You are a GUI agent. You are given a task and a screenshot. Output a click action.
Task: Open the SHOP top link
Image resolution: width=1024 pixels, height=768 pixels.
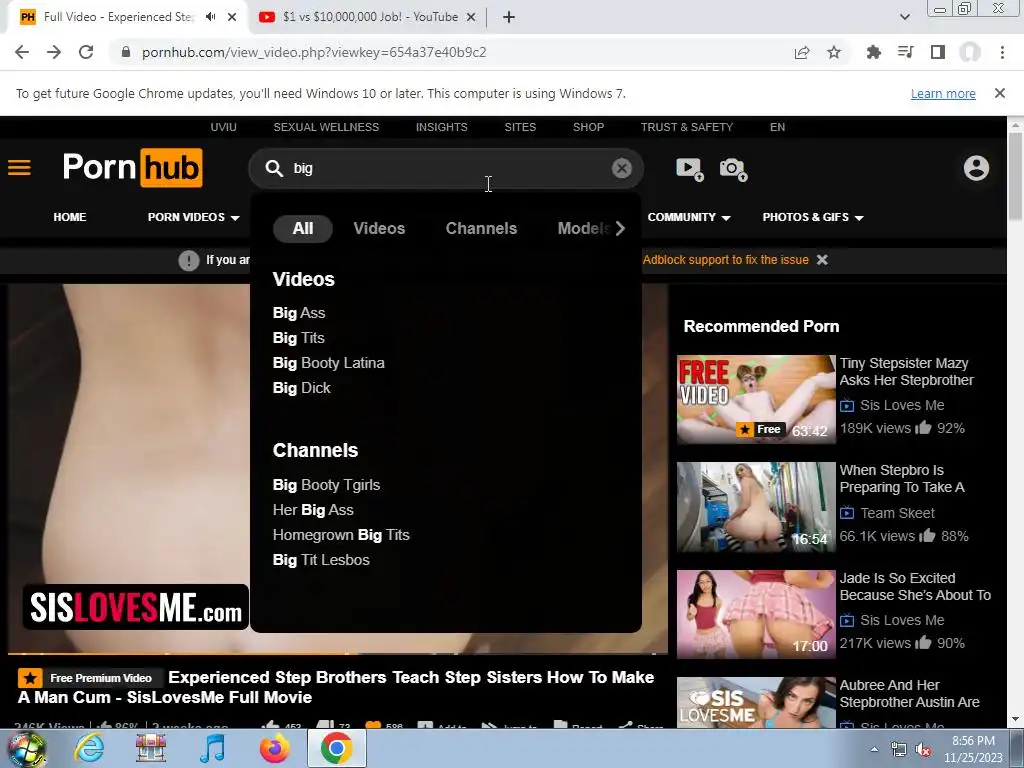(x=588, y=127)
